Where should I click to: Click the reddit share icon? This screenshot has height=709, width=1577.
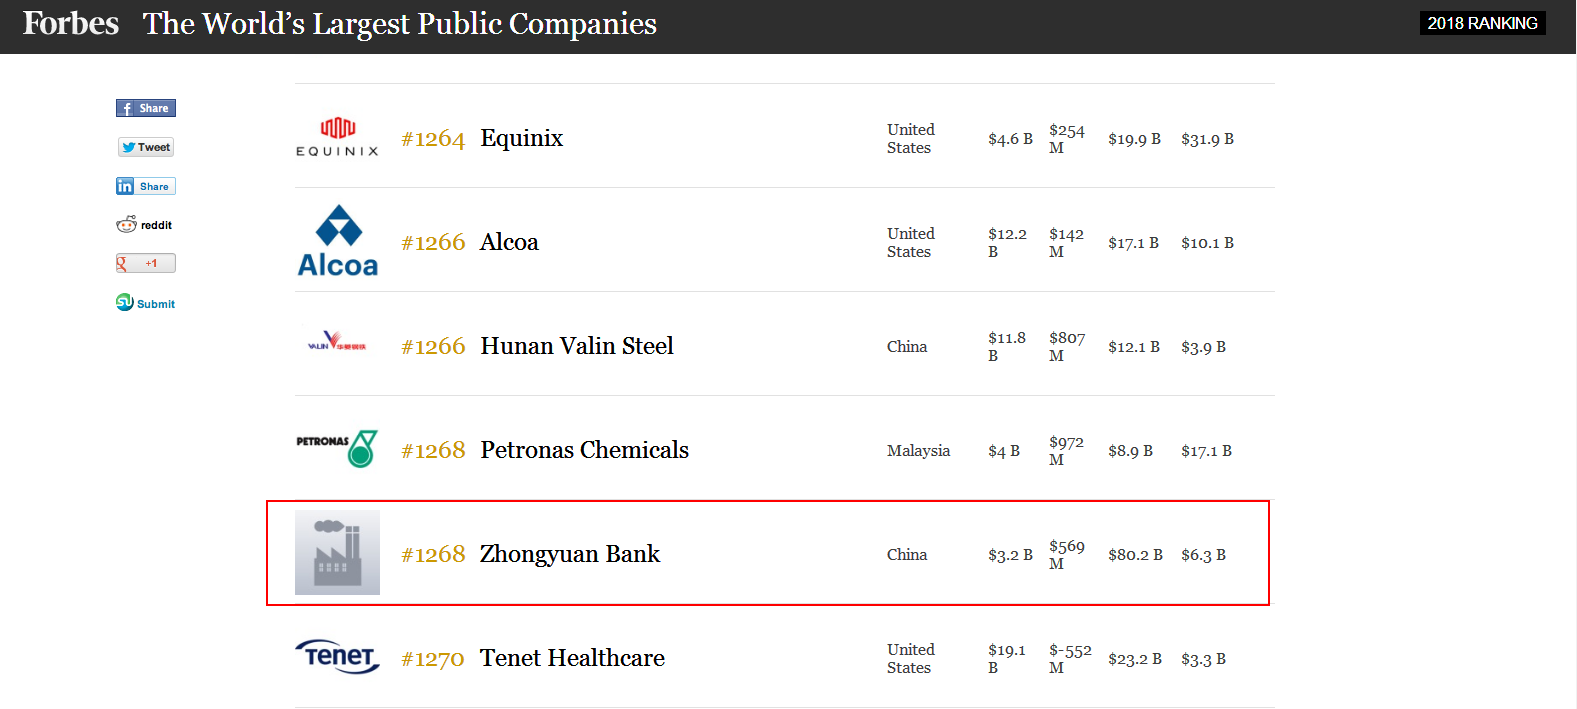pos(145,225)
